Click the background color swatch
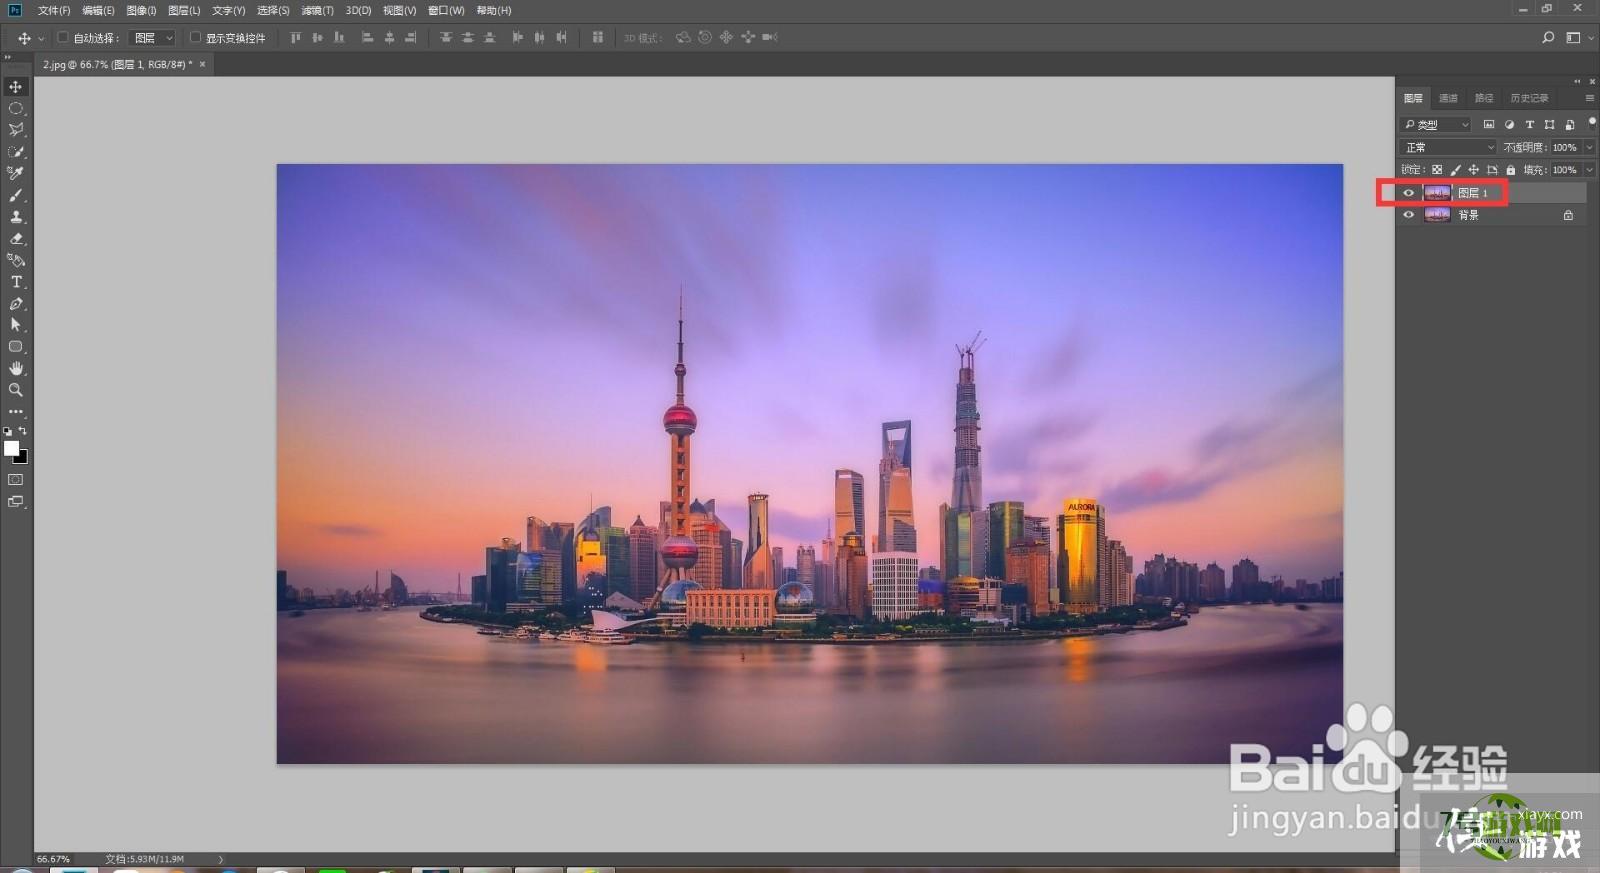Screen dimensions: 1600x873 pyautogui.click(x=22, y=458)
